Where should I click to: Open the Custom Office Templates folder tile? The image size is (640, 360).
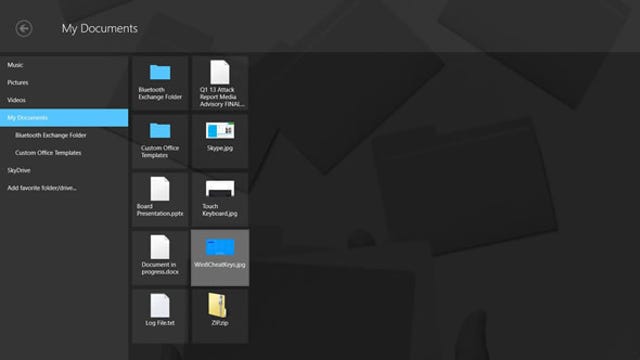(160, 142)
